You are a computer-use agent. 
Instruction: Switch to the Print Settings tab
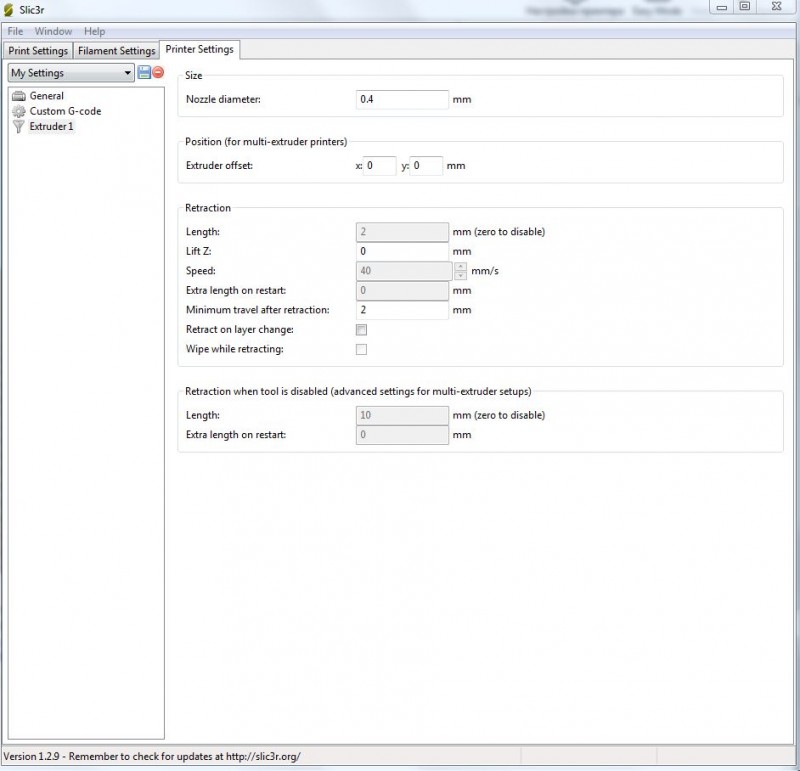point(38,51)
